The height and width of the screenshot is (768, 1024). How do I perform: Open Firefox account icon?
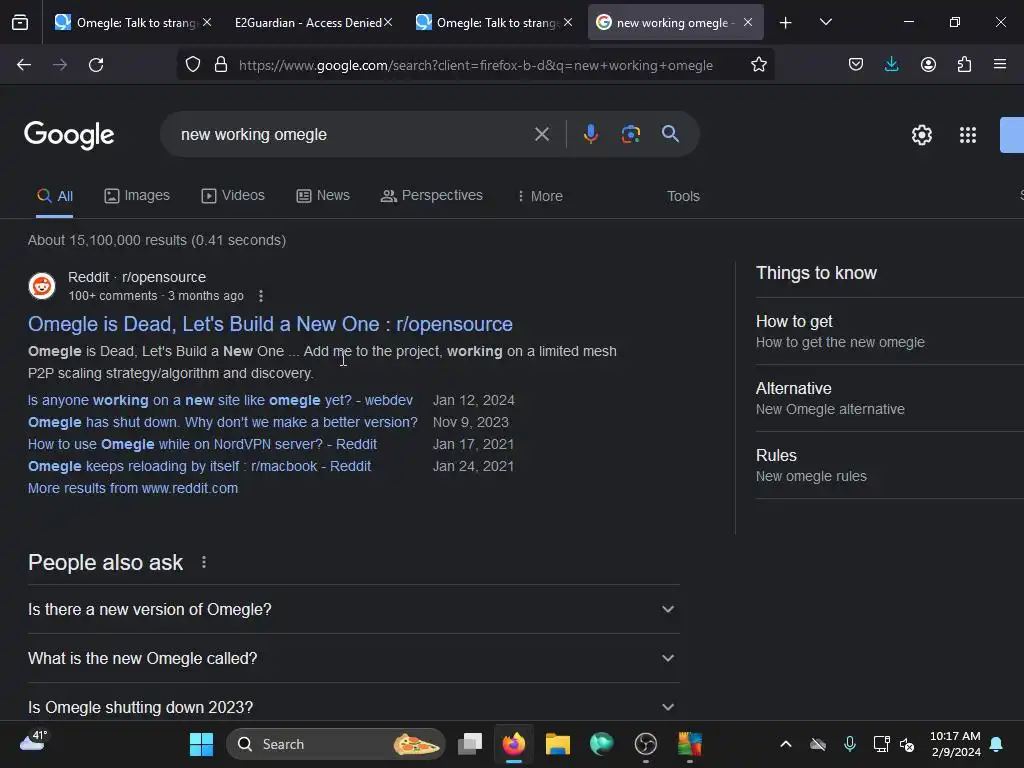click(x=928, y=65)
